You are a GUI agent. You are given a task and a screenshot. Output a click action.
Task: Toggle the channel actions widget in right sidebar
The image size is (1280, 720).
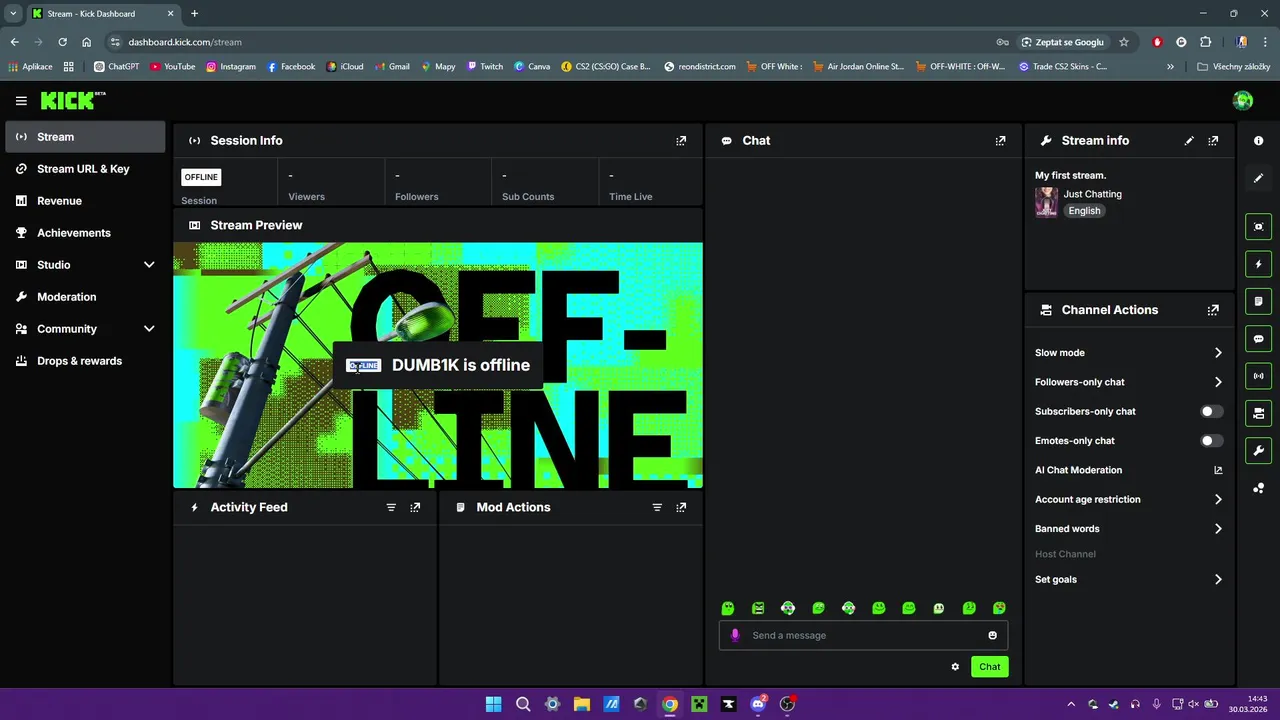coord(1258,413)
